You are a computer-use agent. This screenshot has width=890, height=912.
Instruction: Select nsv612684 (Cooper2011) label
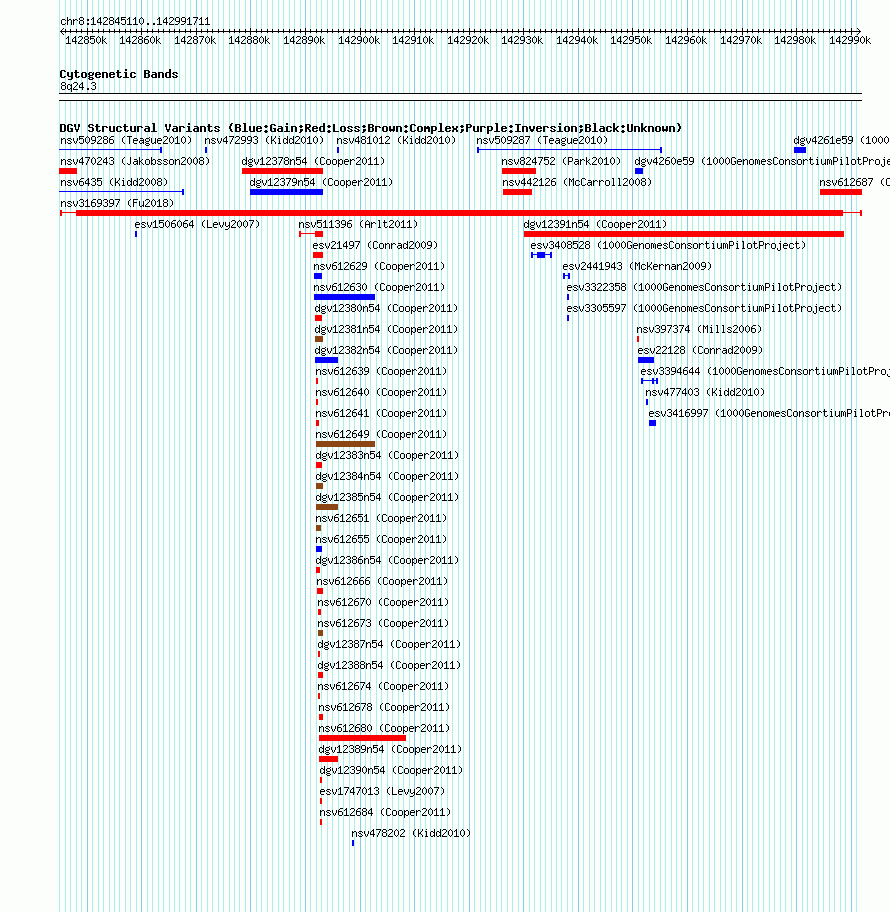pos(386,812)
